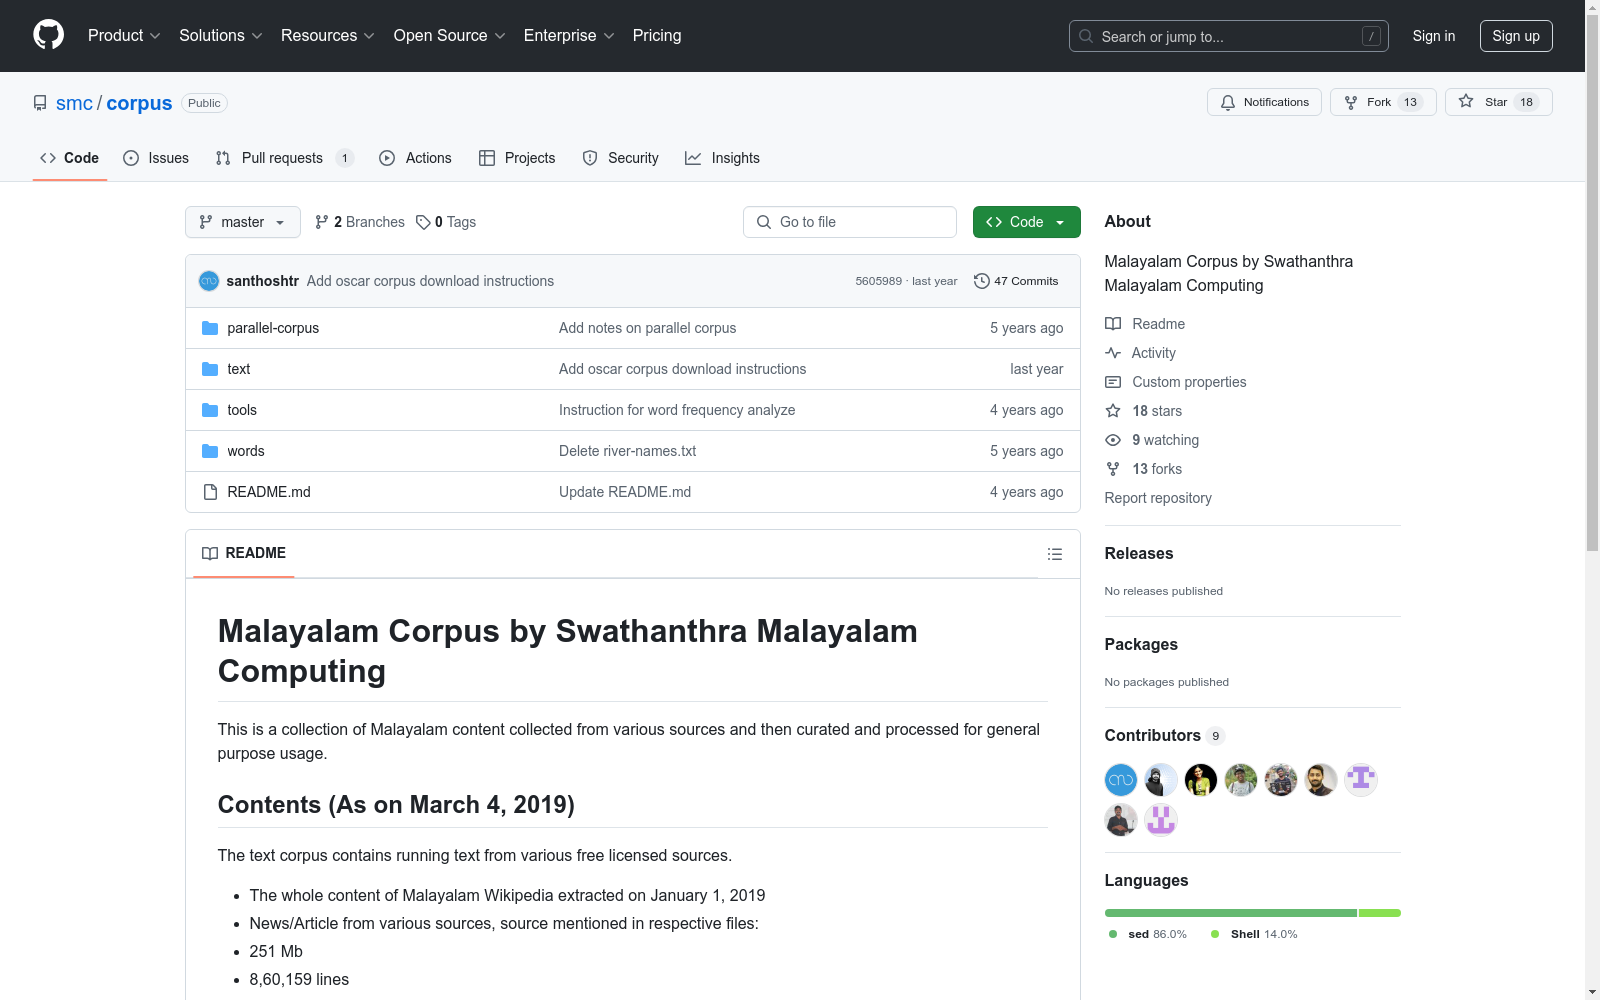Click the repository icon beside smc
The width and height of the screenshot is (1600, 1000).
click(x=40, y=103)
